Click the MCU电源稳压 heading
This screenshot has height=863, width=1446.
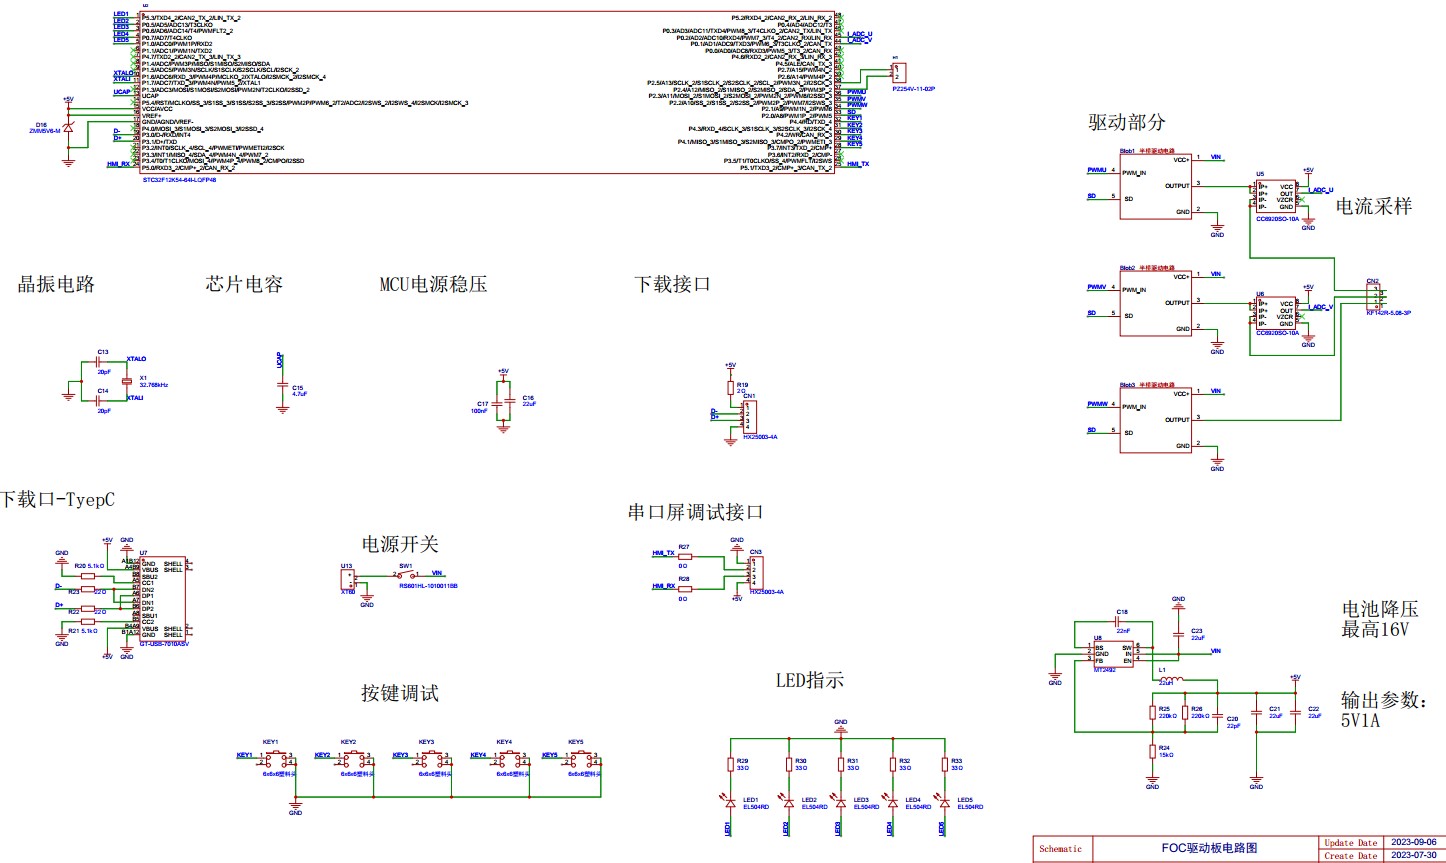(x=433, y=284)
